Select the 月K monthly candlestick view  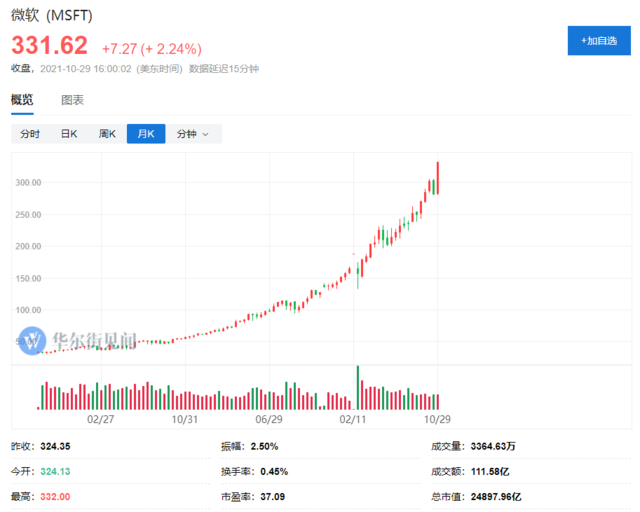146,134
